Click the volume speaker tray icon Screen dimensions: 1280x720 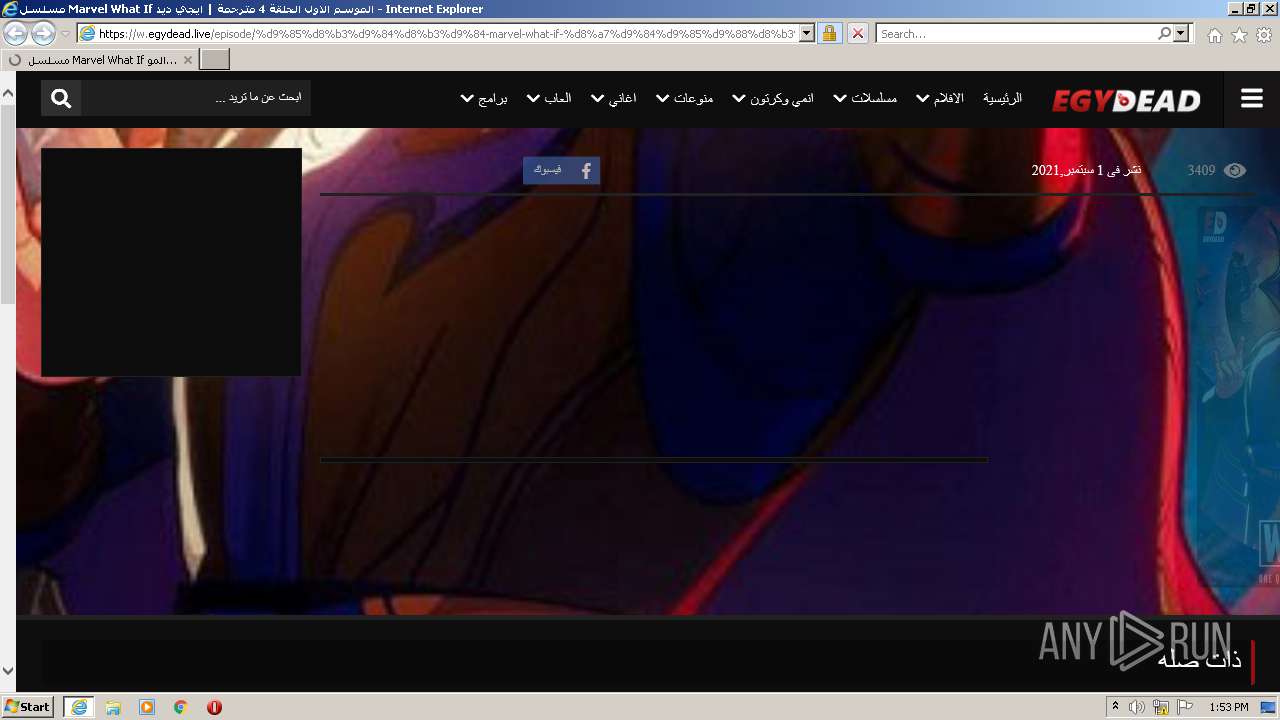(1138, 707)
